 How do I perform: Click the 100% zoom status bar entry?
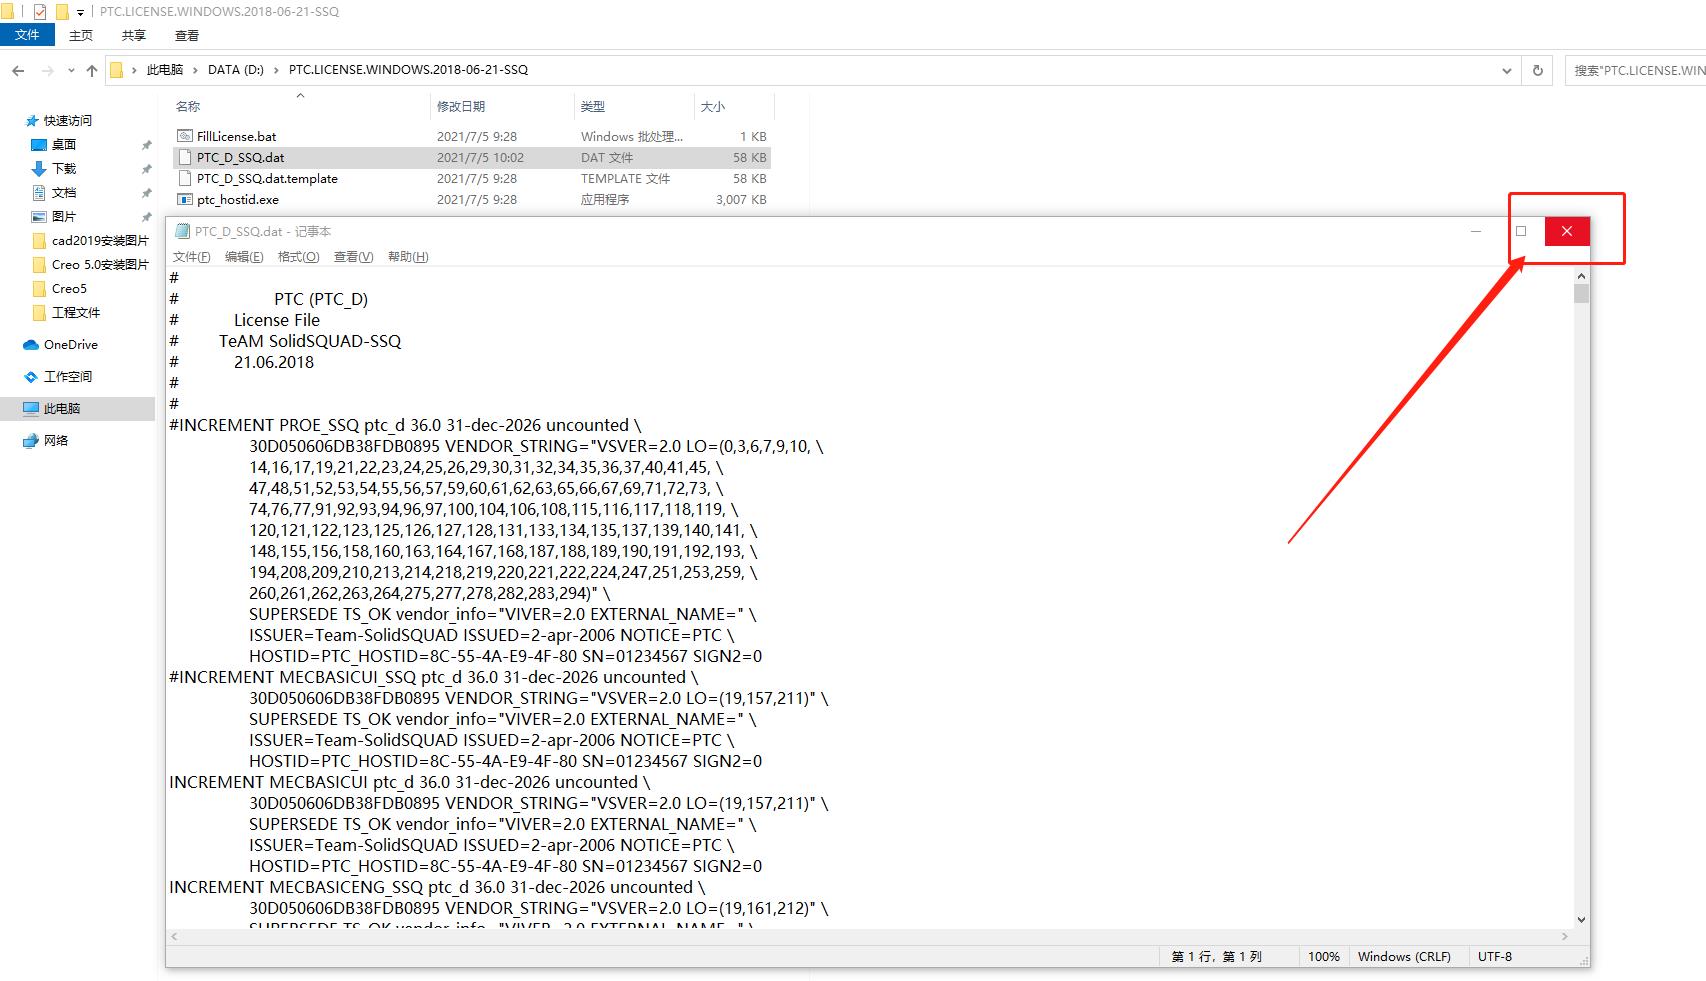point(1324,957)
